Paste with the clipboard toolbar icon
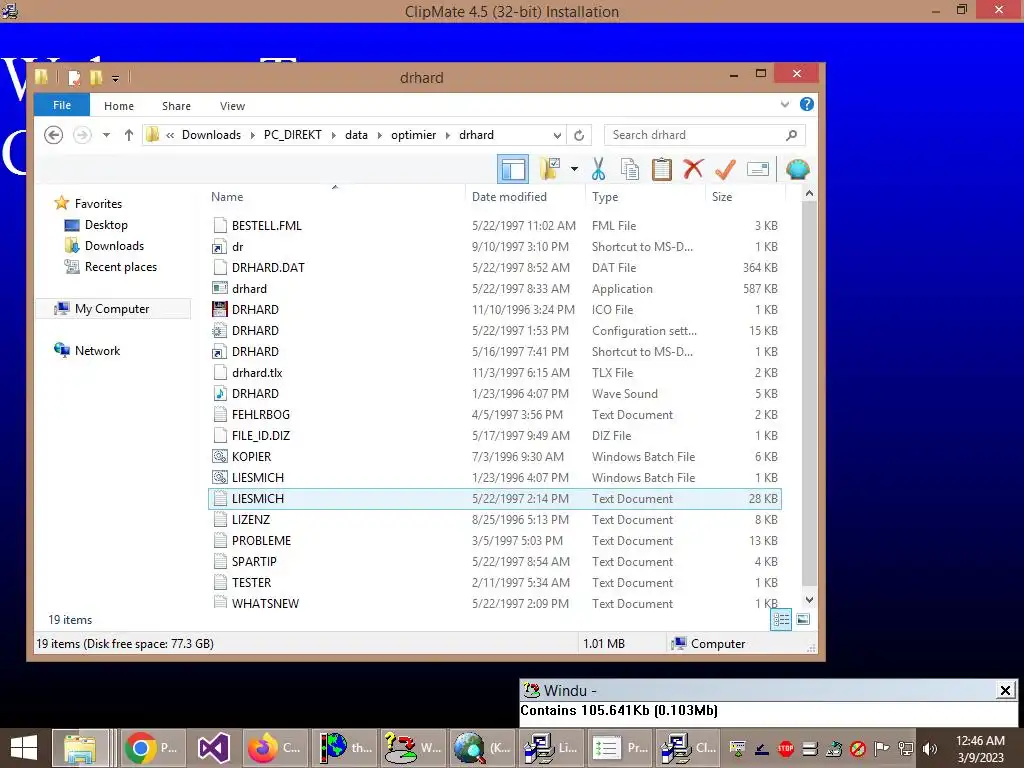Screen dimensions: 1024x768 click(662, 169)
